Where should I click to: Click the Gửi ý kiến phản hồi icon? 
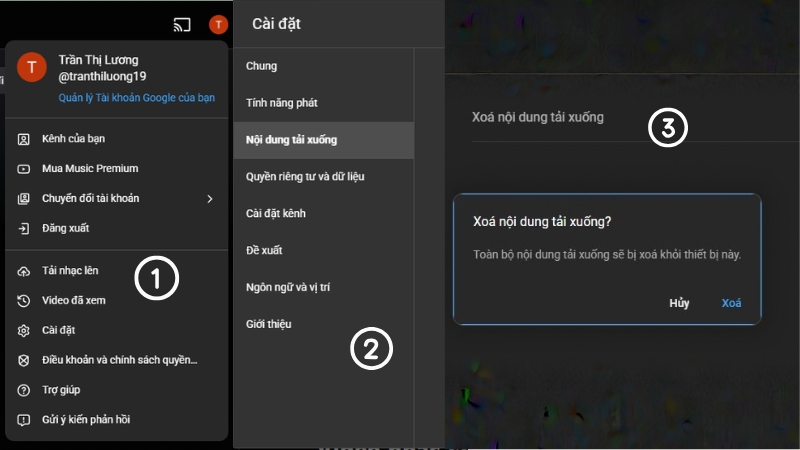[23, 420]
